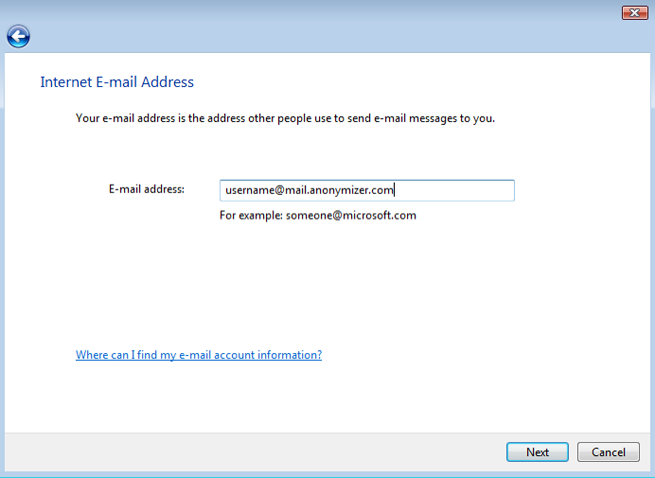
Task: Focus the E-mail address input field
Action: tap(366, 190)
